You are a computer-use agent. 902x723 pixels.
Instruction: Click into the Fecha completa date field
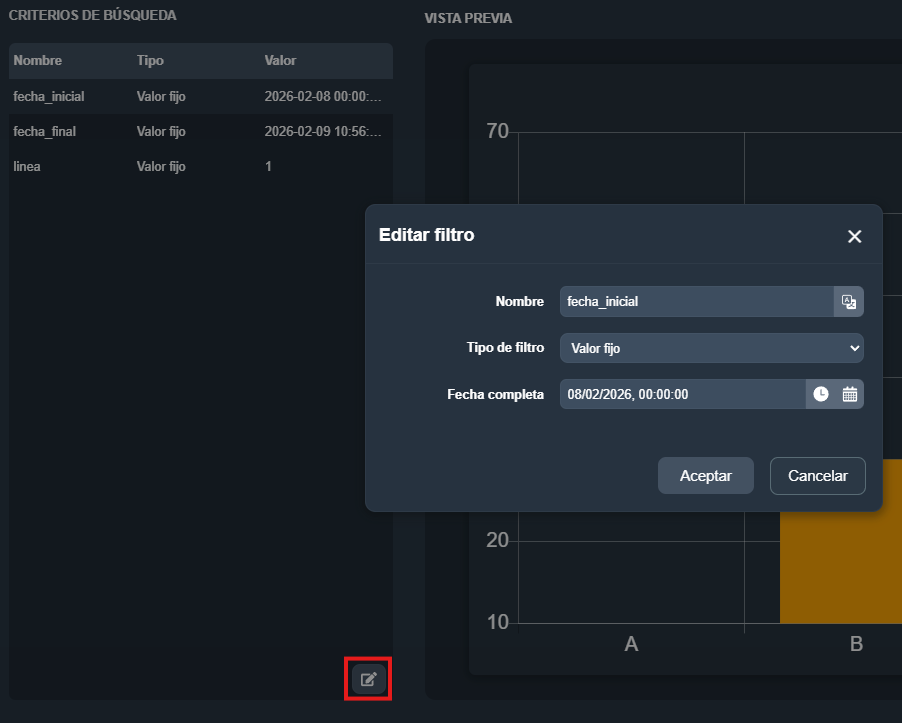pos(682,394)
